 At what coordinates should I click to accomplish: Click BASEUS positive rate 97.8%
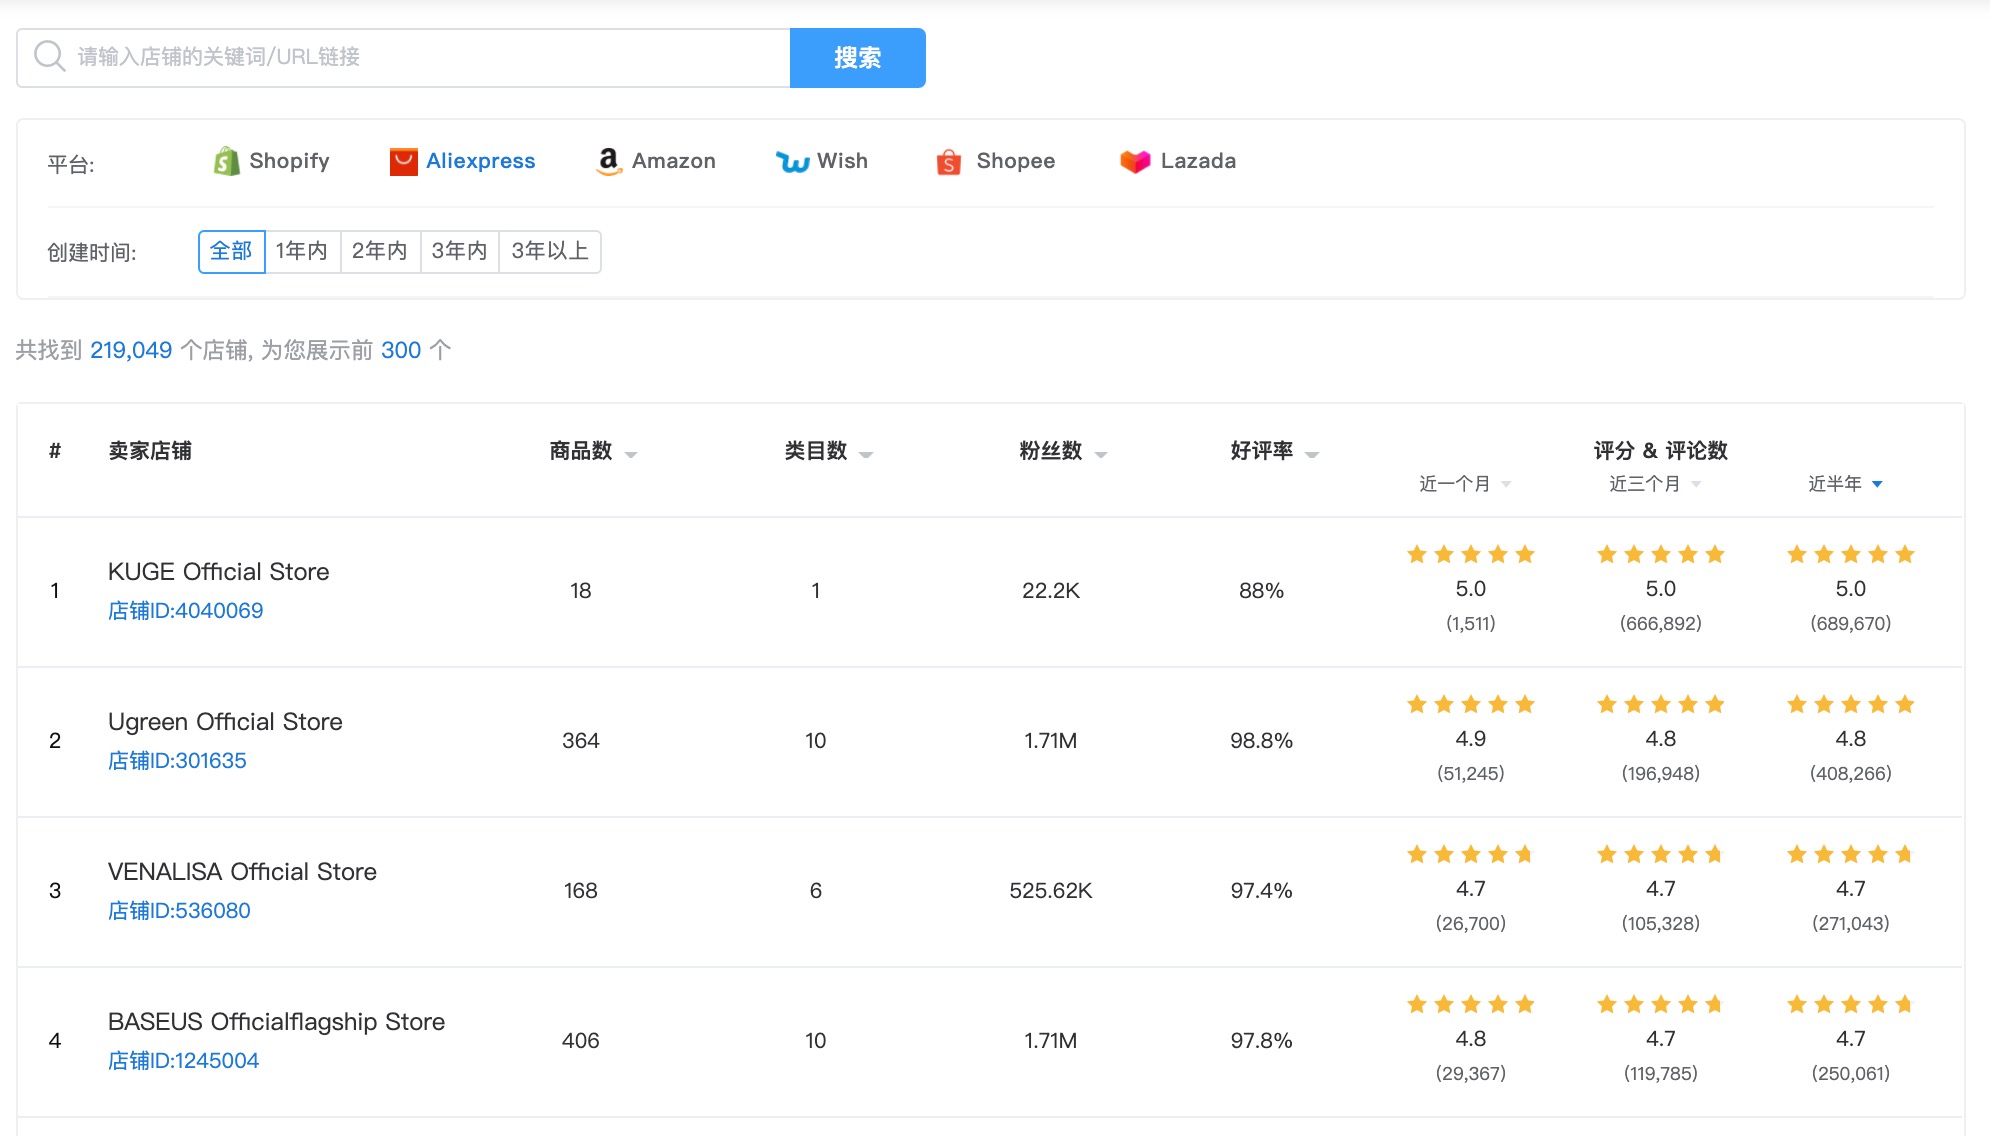1261,1041
